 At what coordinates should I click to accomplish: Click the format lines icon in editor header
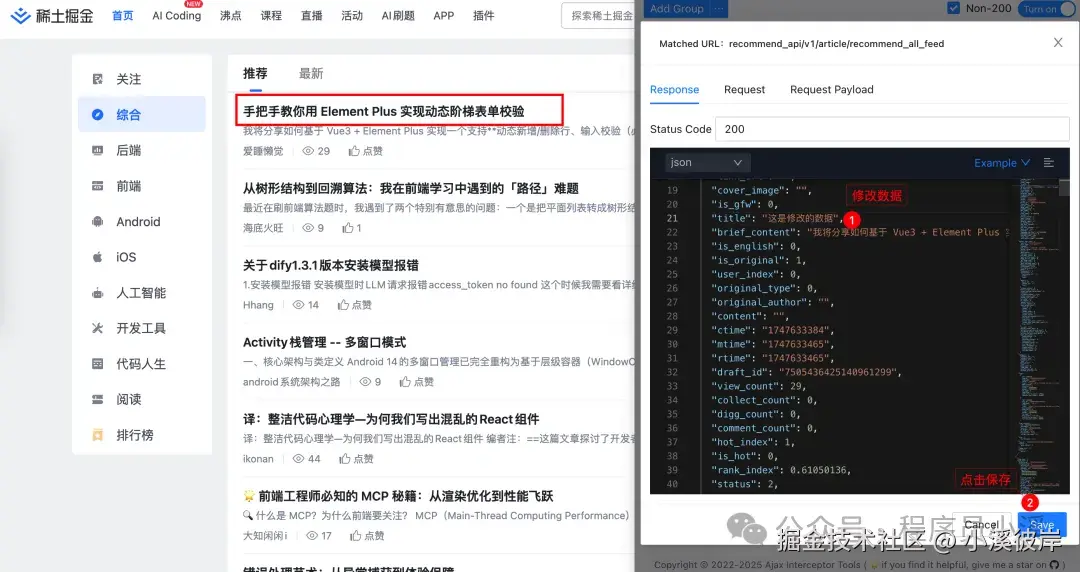[x=1049, y=163]
